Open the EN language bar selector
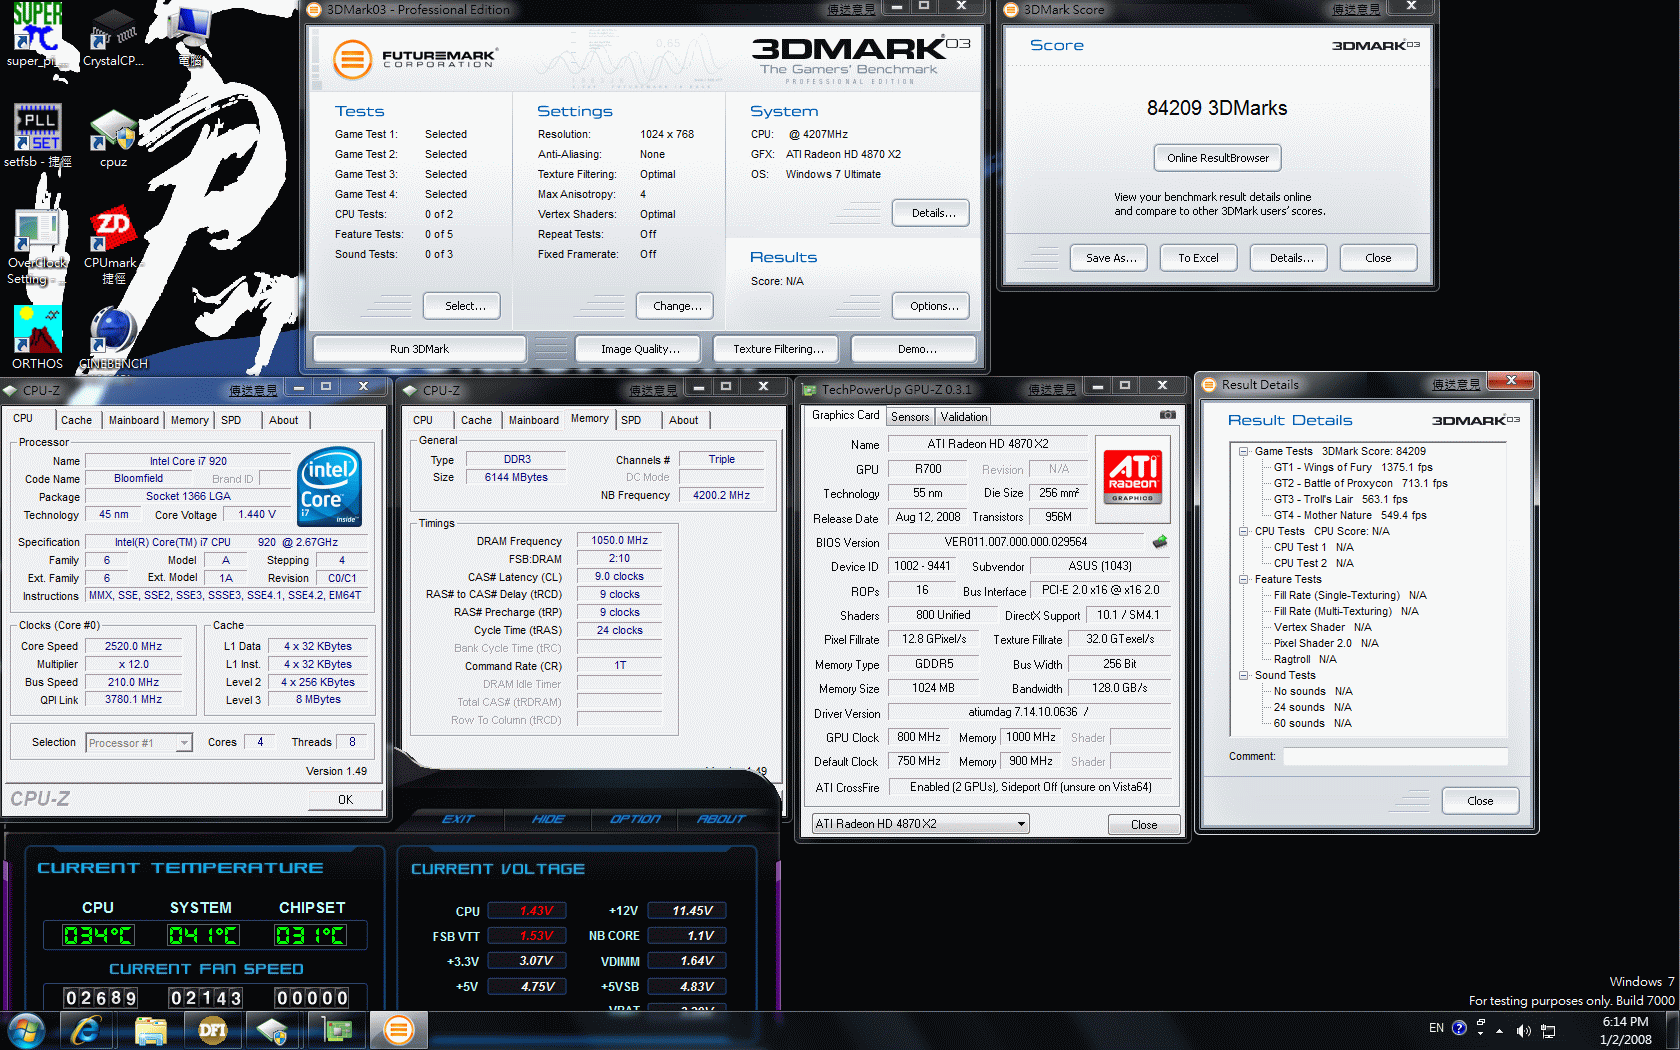The width and height of the screenshot is (1680, 1050). click(1436, 1028)
